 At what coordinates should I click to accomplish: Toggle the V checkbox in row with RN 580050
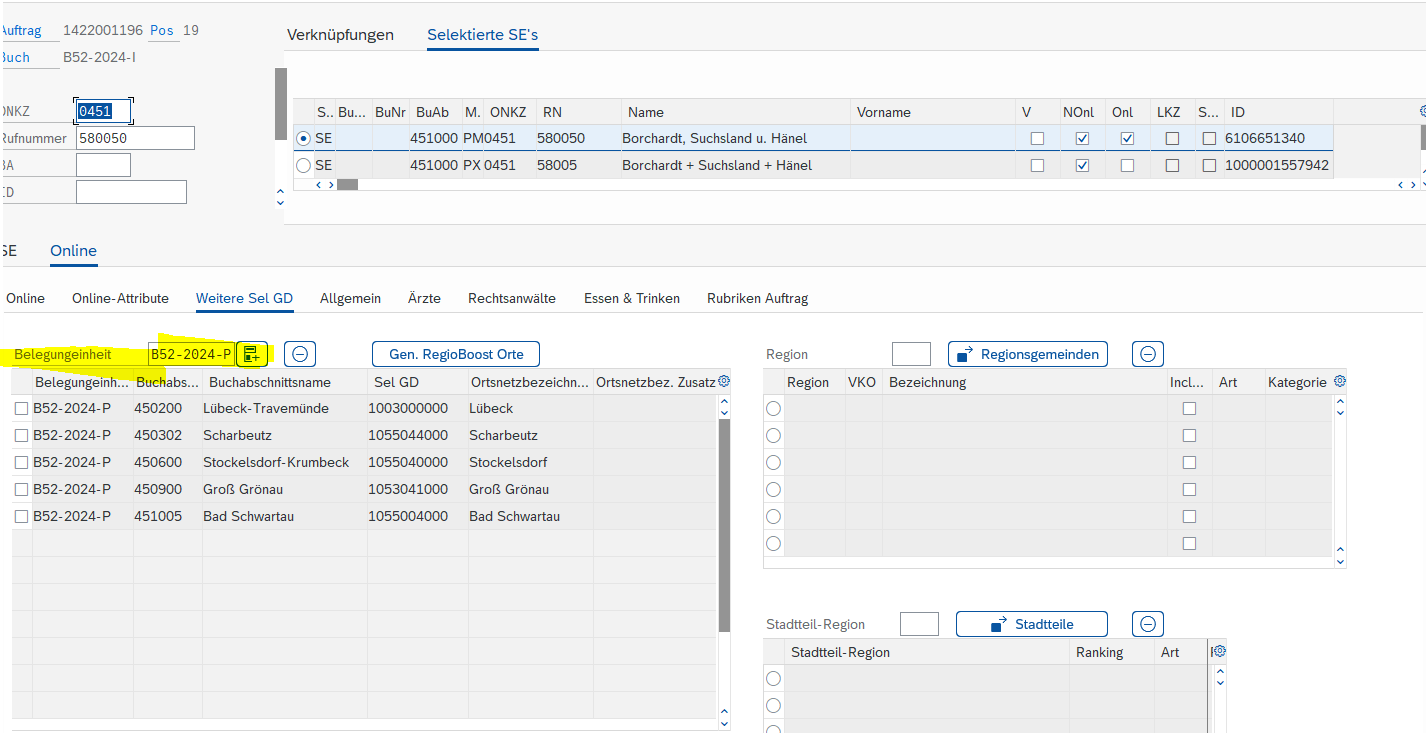tap(1037, 138)
